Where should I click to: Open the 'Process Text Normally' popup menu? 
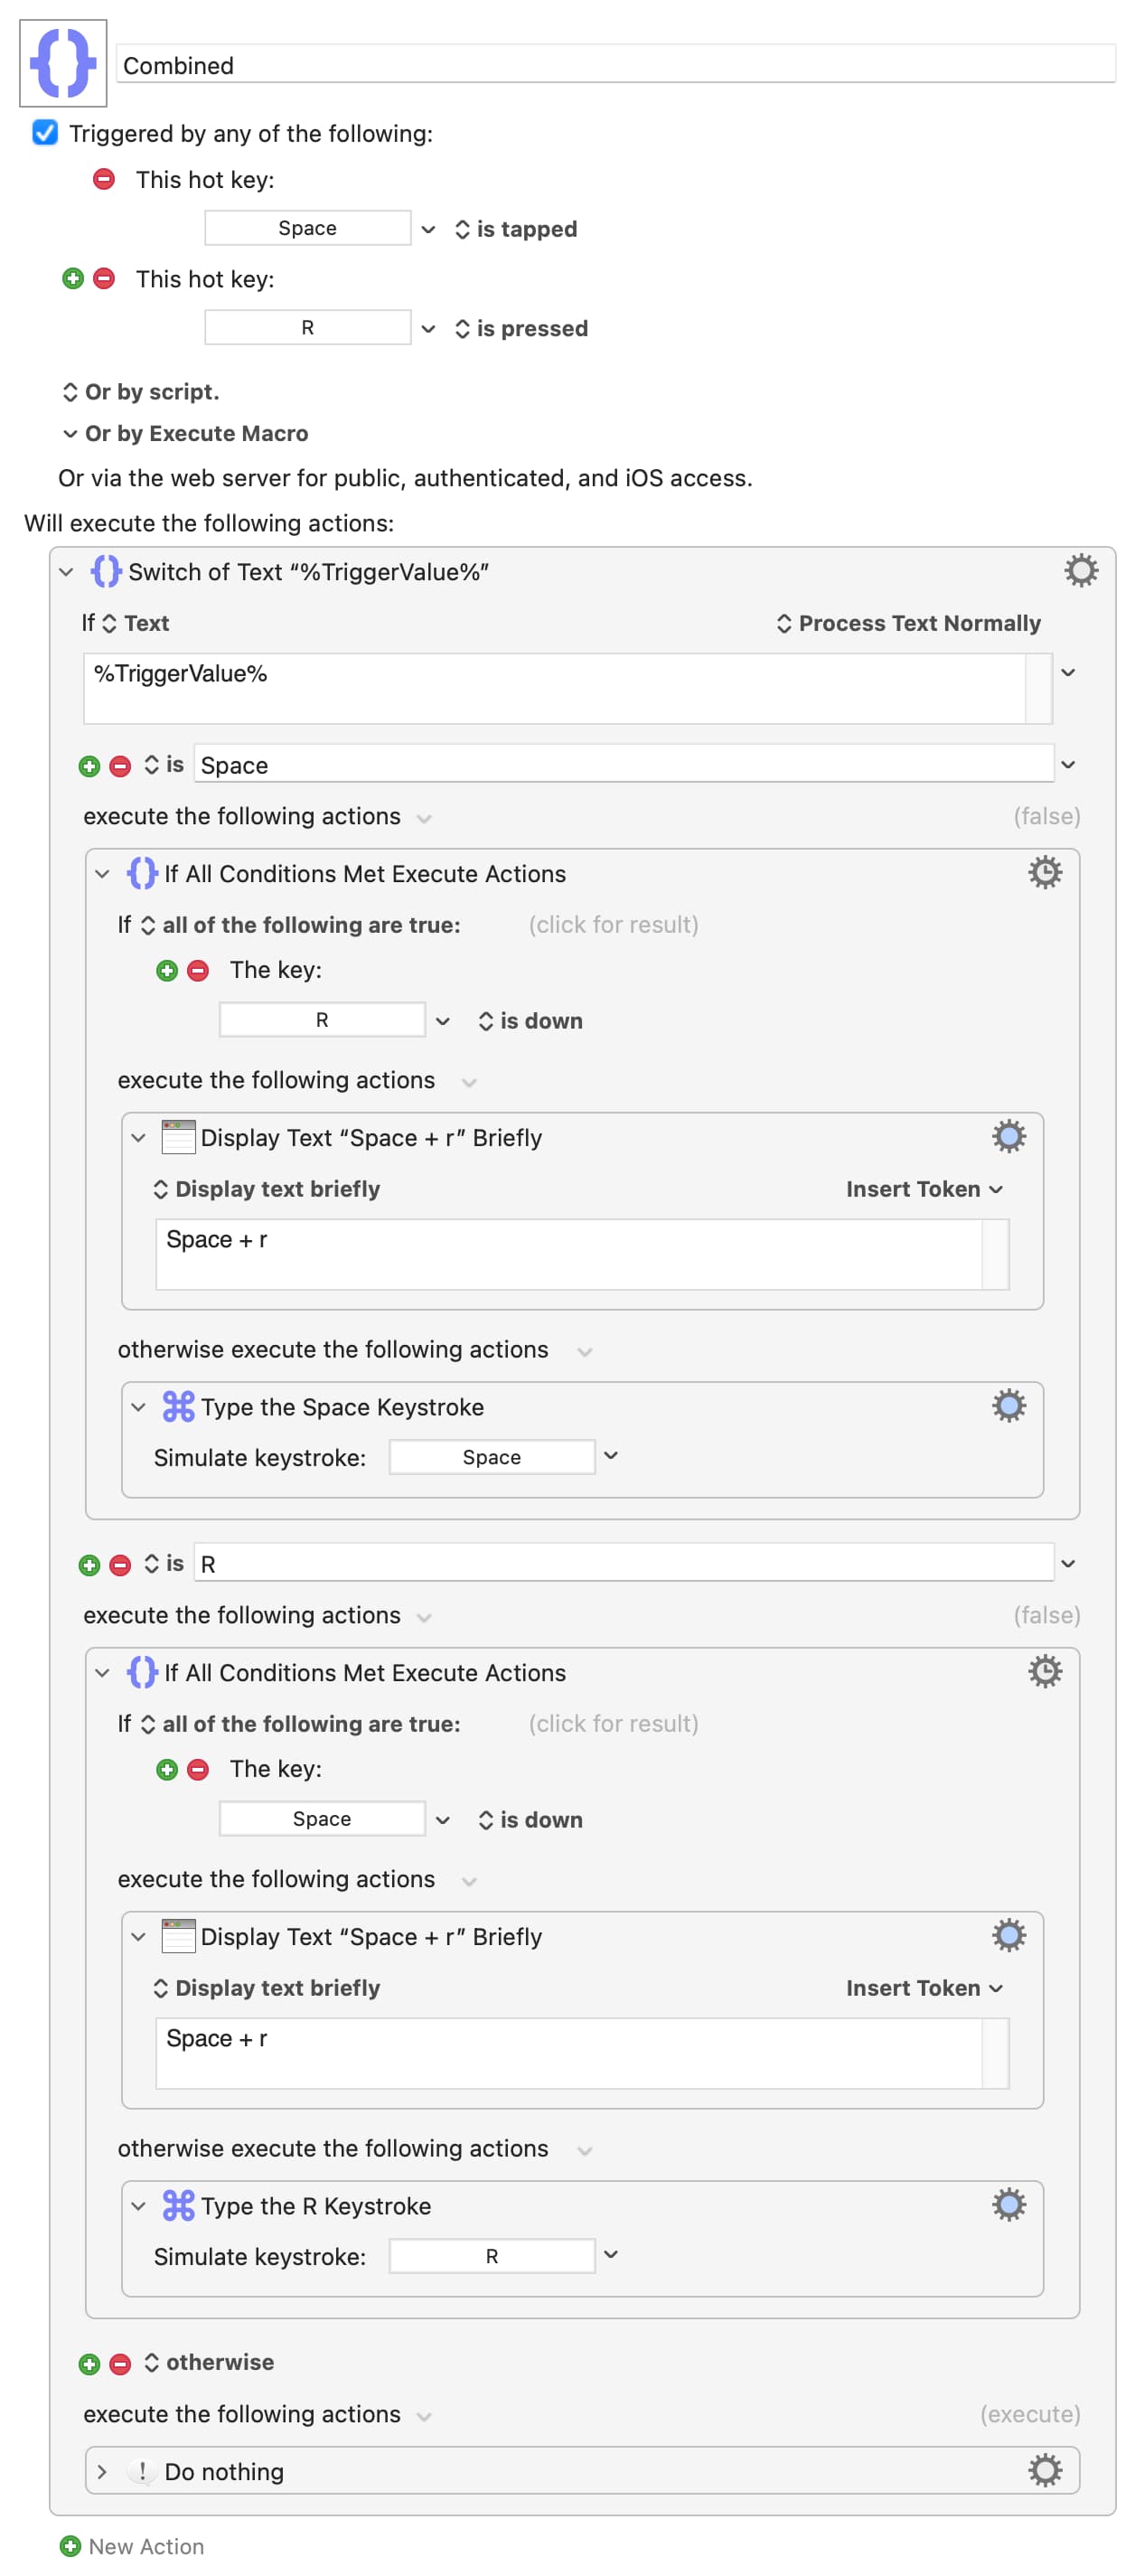click(x=908, y=623)
